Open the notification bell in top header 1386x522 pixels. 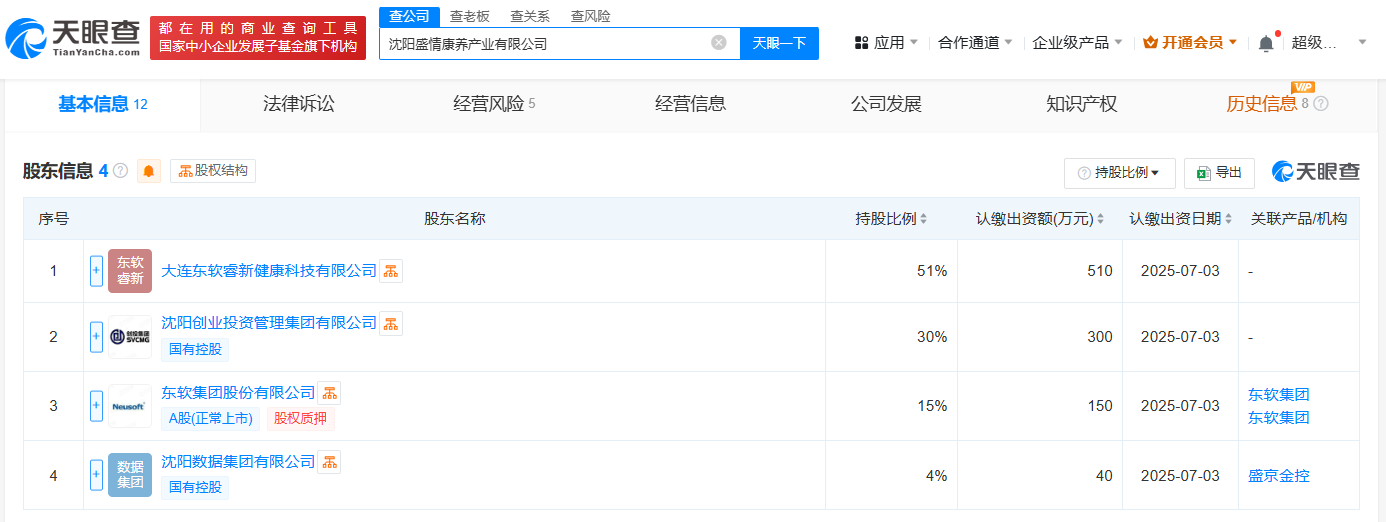pyautogui.click(x=1266, y=43)
